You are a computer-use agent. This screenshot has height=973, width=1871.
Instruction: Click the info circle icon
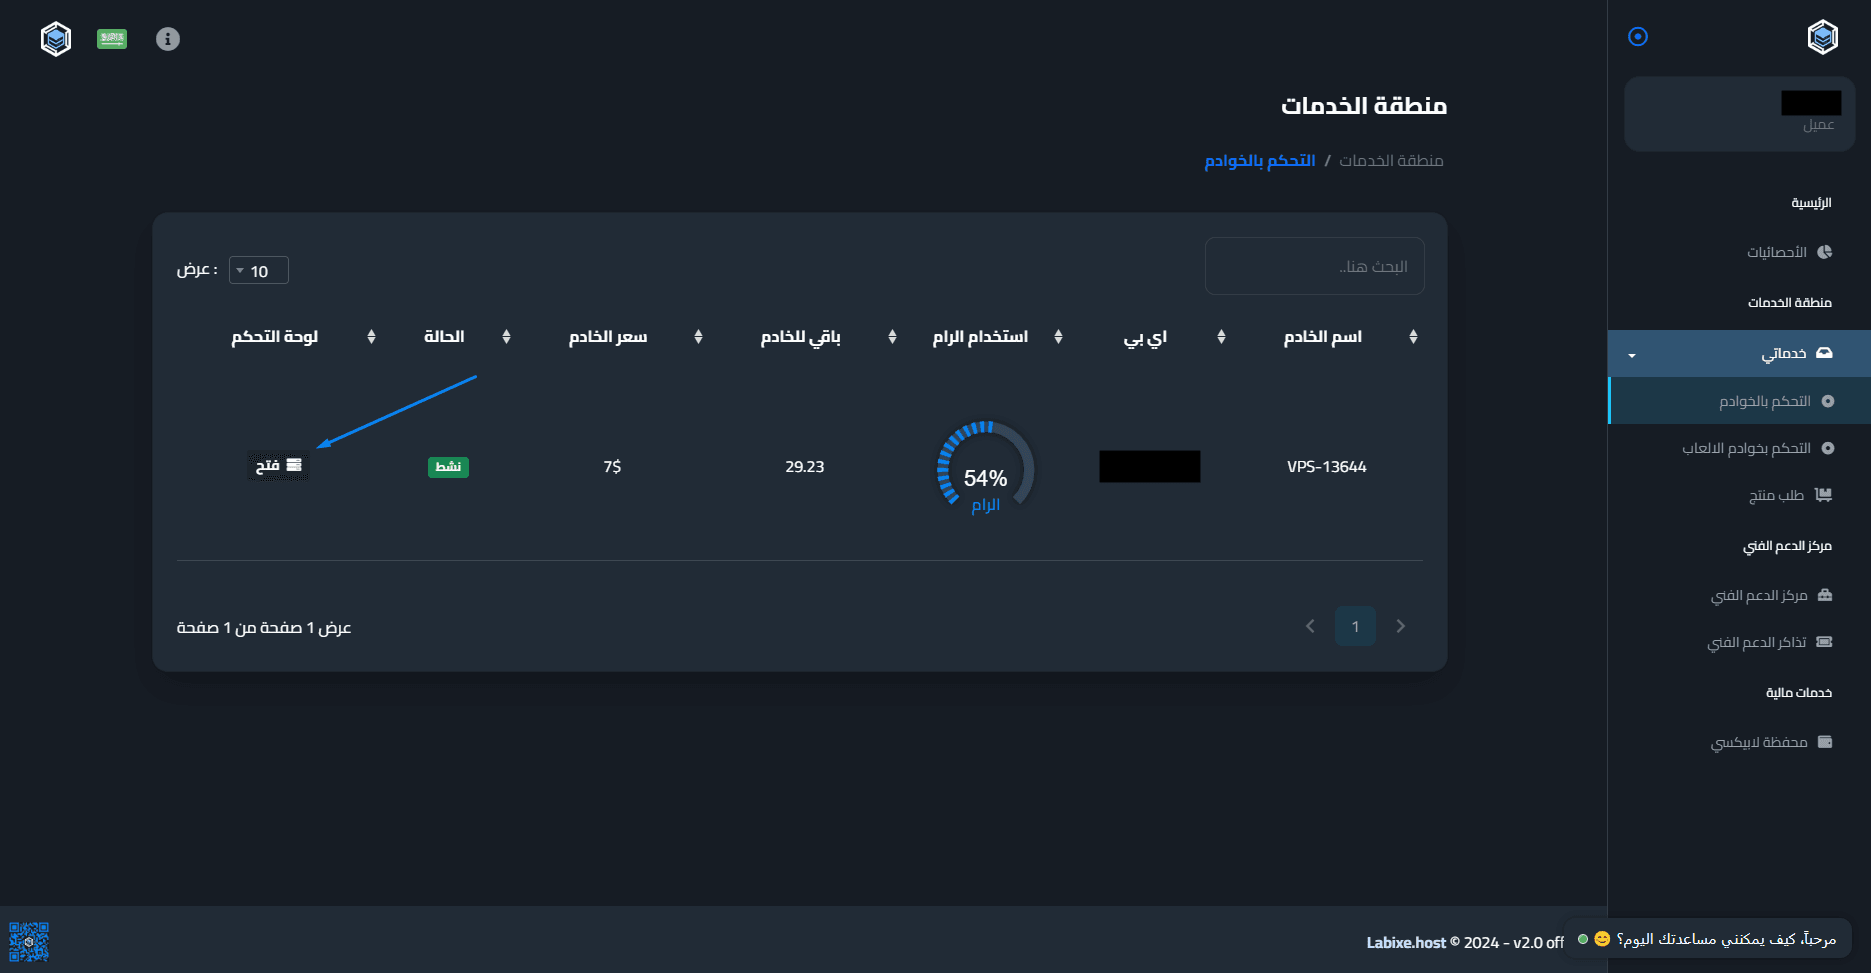168,39
